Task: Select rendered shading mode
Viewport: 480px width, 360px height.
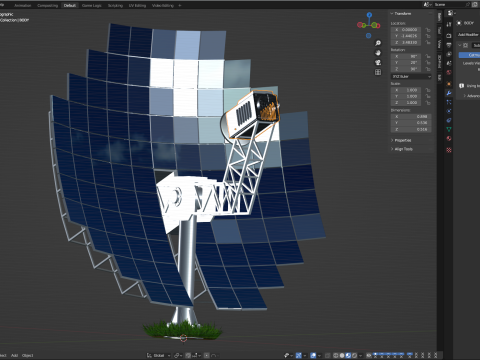Action: 355,356
